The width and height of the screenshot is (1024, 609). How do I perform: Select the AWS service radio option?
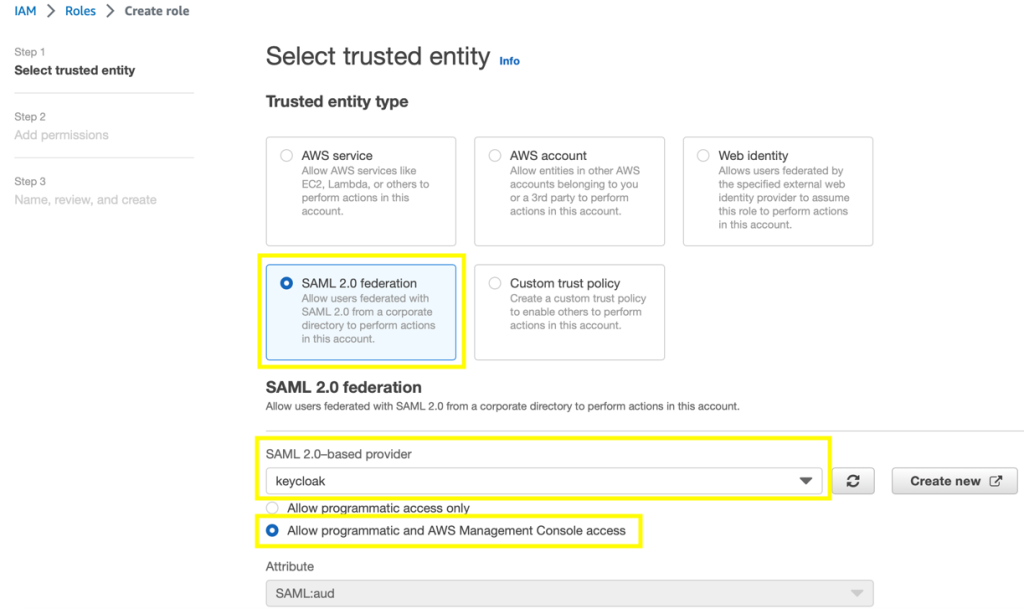tap(287, 156)
